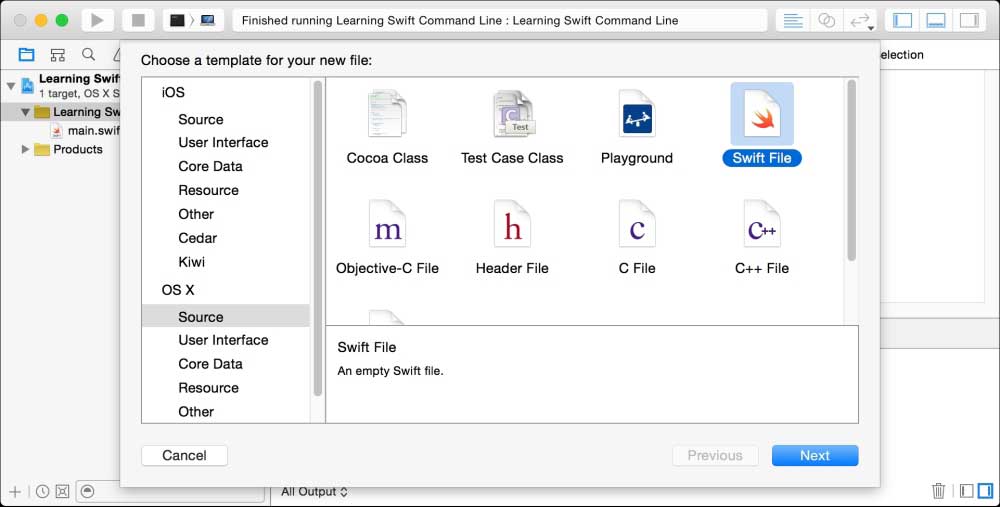Select iOS Source category
The height and width of the screenshot is (507, 1000).
pyautogui.click(x=201, y=119)
